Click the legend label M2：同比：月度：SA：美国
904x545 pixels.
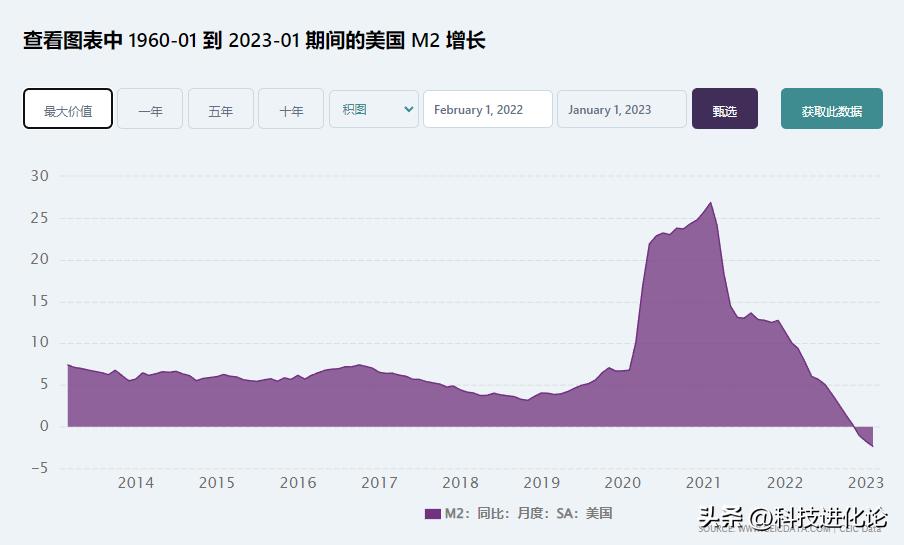pyautogui.click(x=528, y=513)
